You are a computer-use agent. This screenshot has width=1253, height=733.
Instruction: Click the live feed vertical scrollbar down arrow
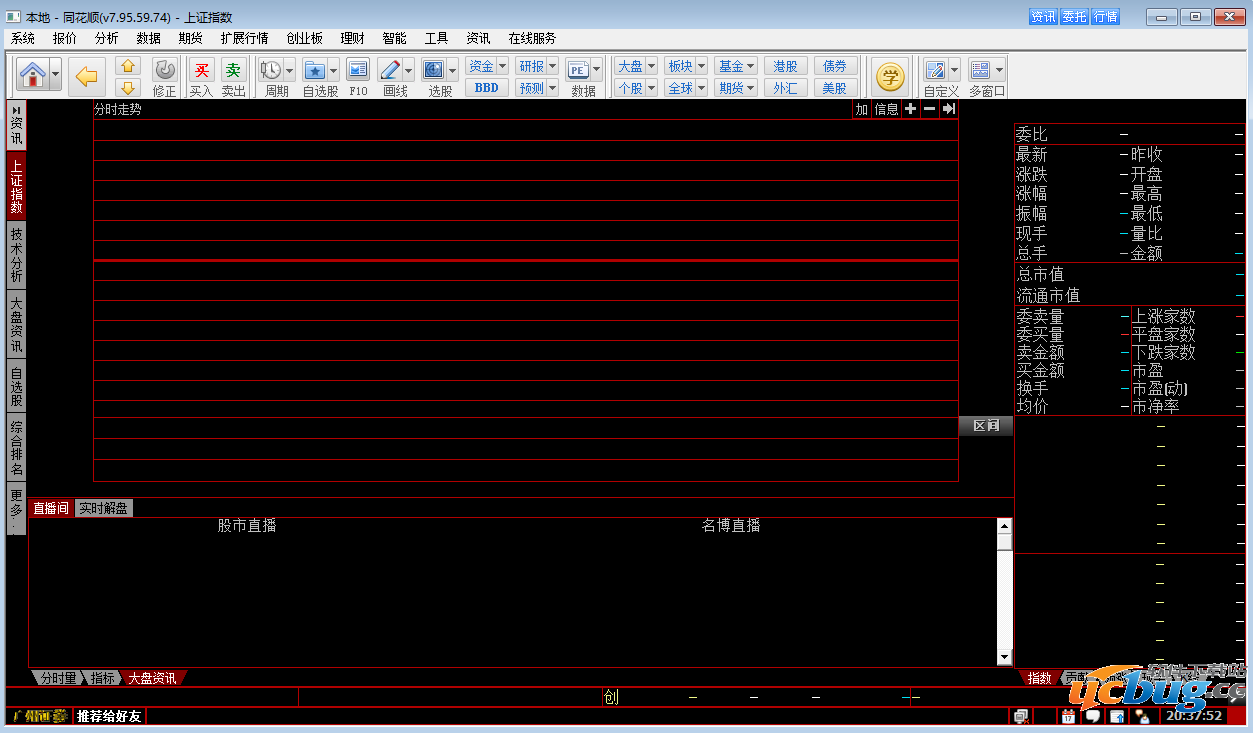1004,657
